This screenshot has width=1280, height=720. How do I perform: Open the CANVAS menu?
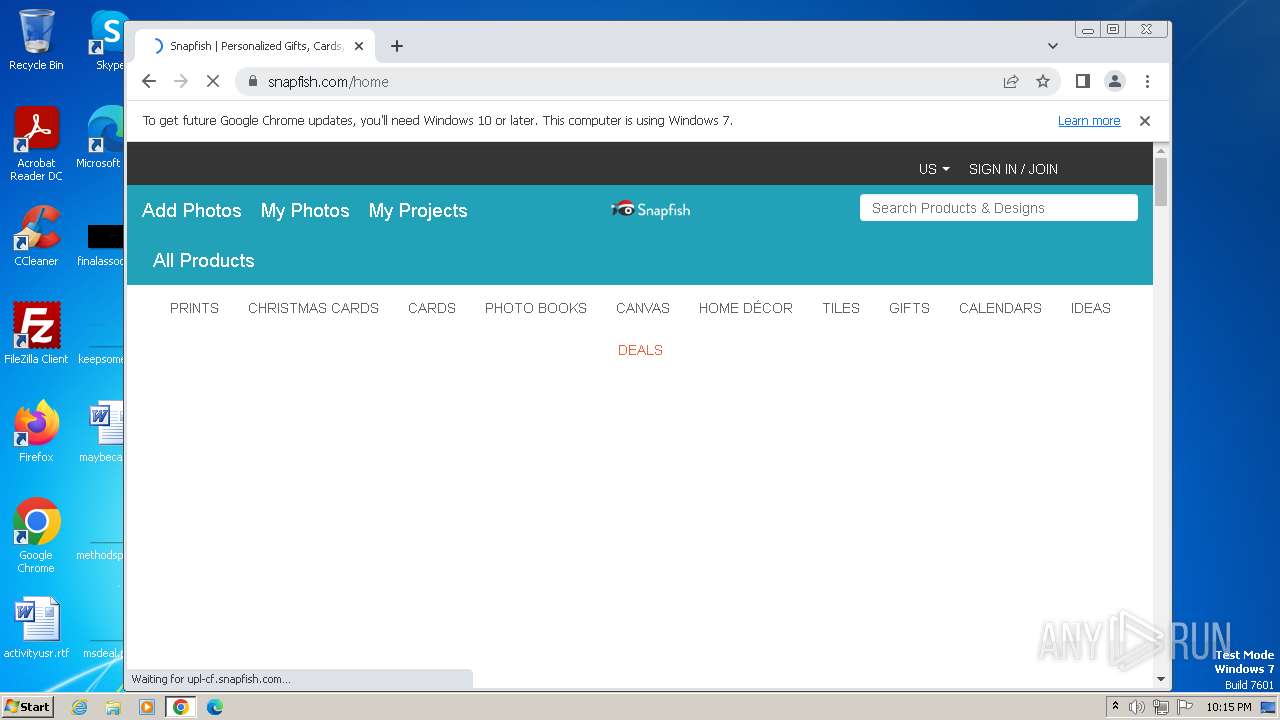pos(643,308)
